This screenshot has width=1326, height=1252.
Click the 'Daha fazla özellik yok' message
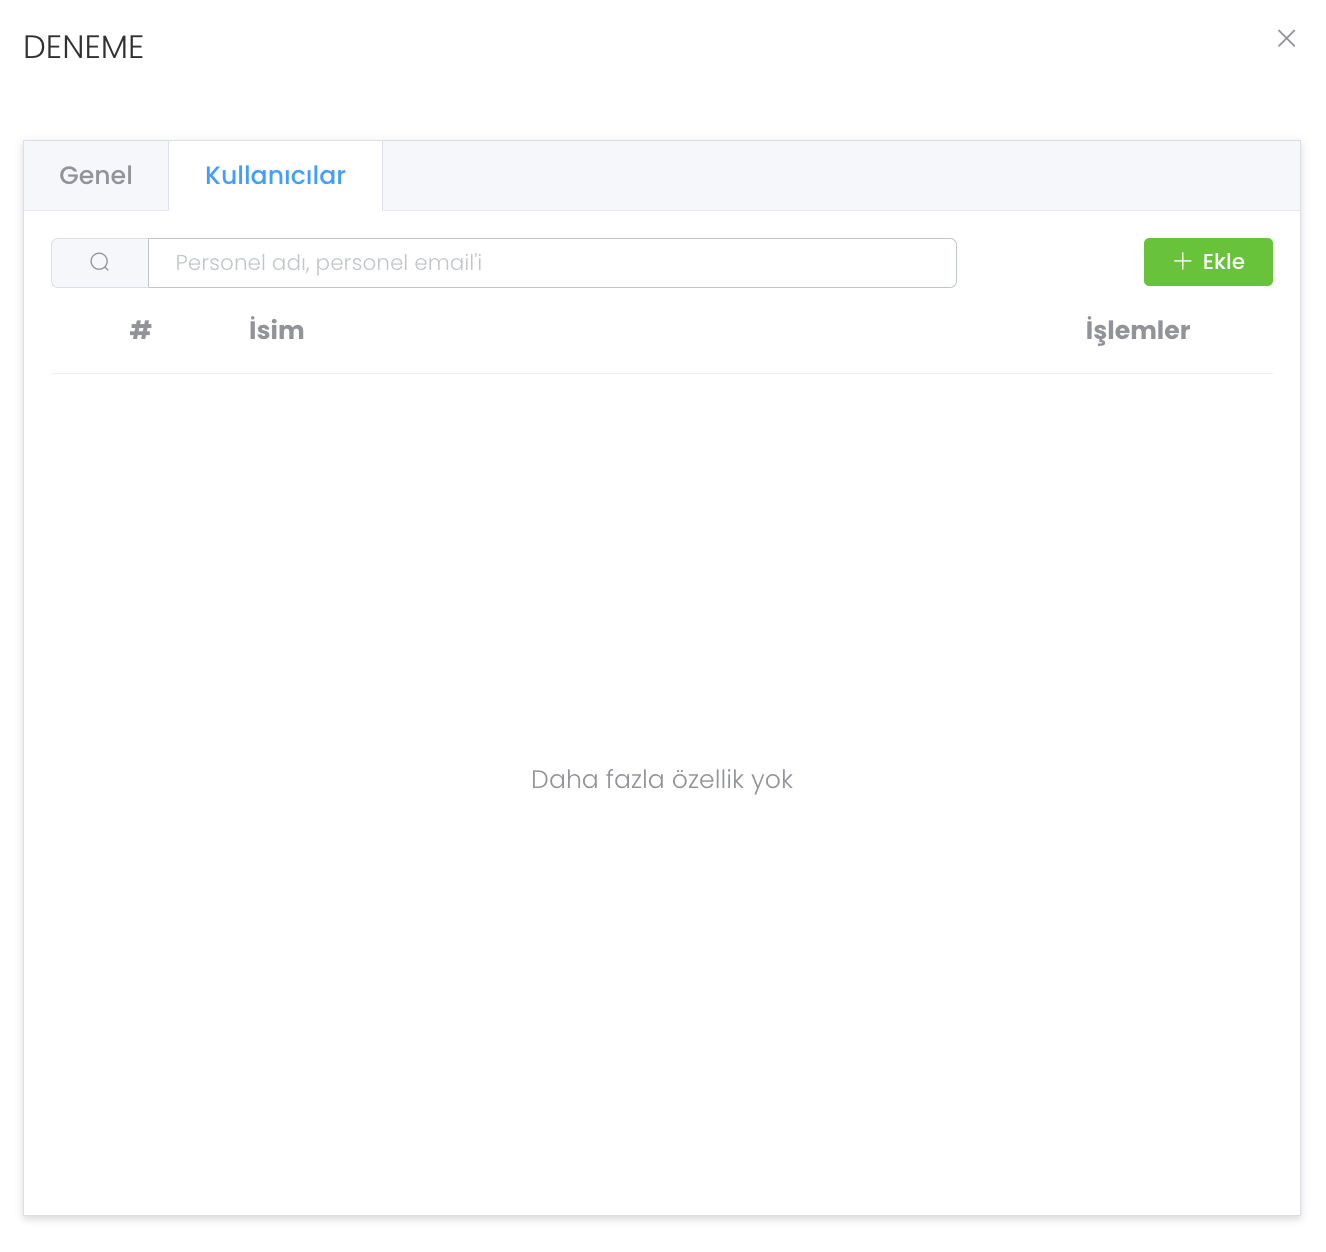[661, 780]
